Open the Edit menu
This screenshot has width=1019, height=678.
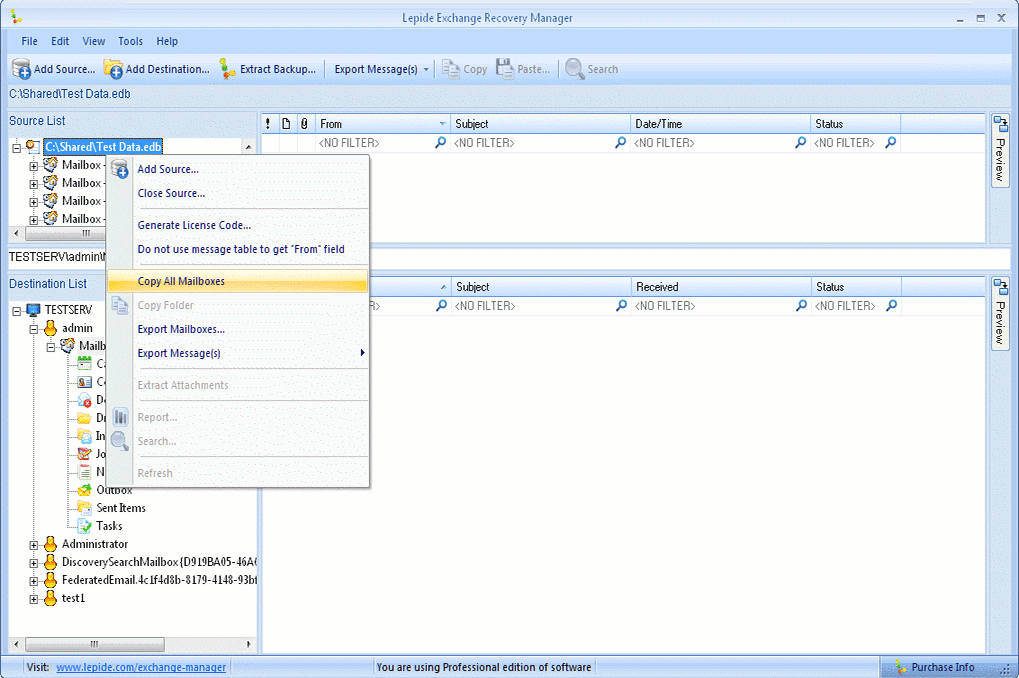coord(60,41)
